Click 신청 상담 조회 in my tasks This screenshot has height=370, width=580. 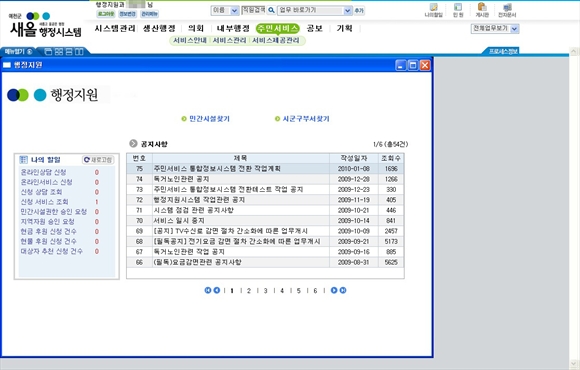tap(41, 192)
